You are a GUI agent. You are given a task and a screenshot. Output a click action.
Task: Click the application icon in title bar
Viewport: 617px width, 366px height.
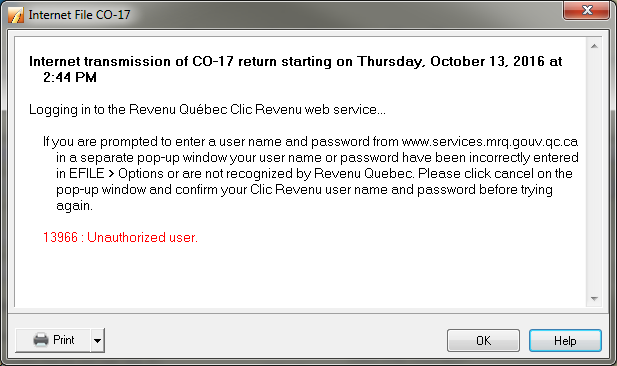16,15
